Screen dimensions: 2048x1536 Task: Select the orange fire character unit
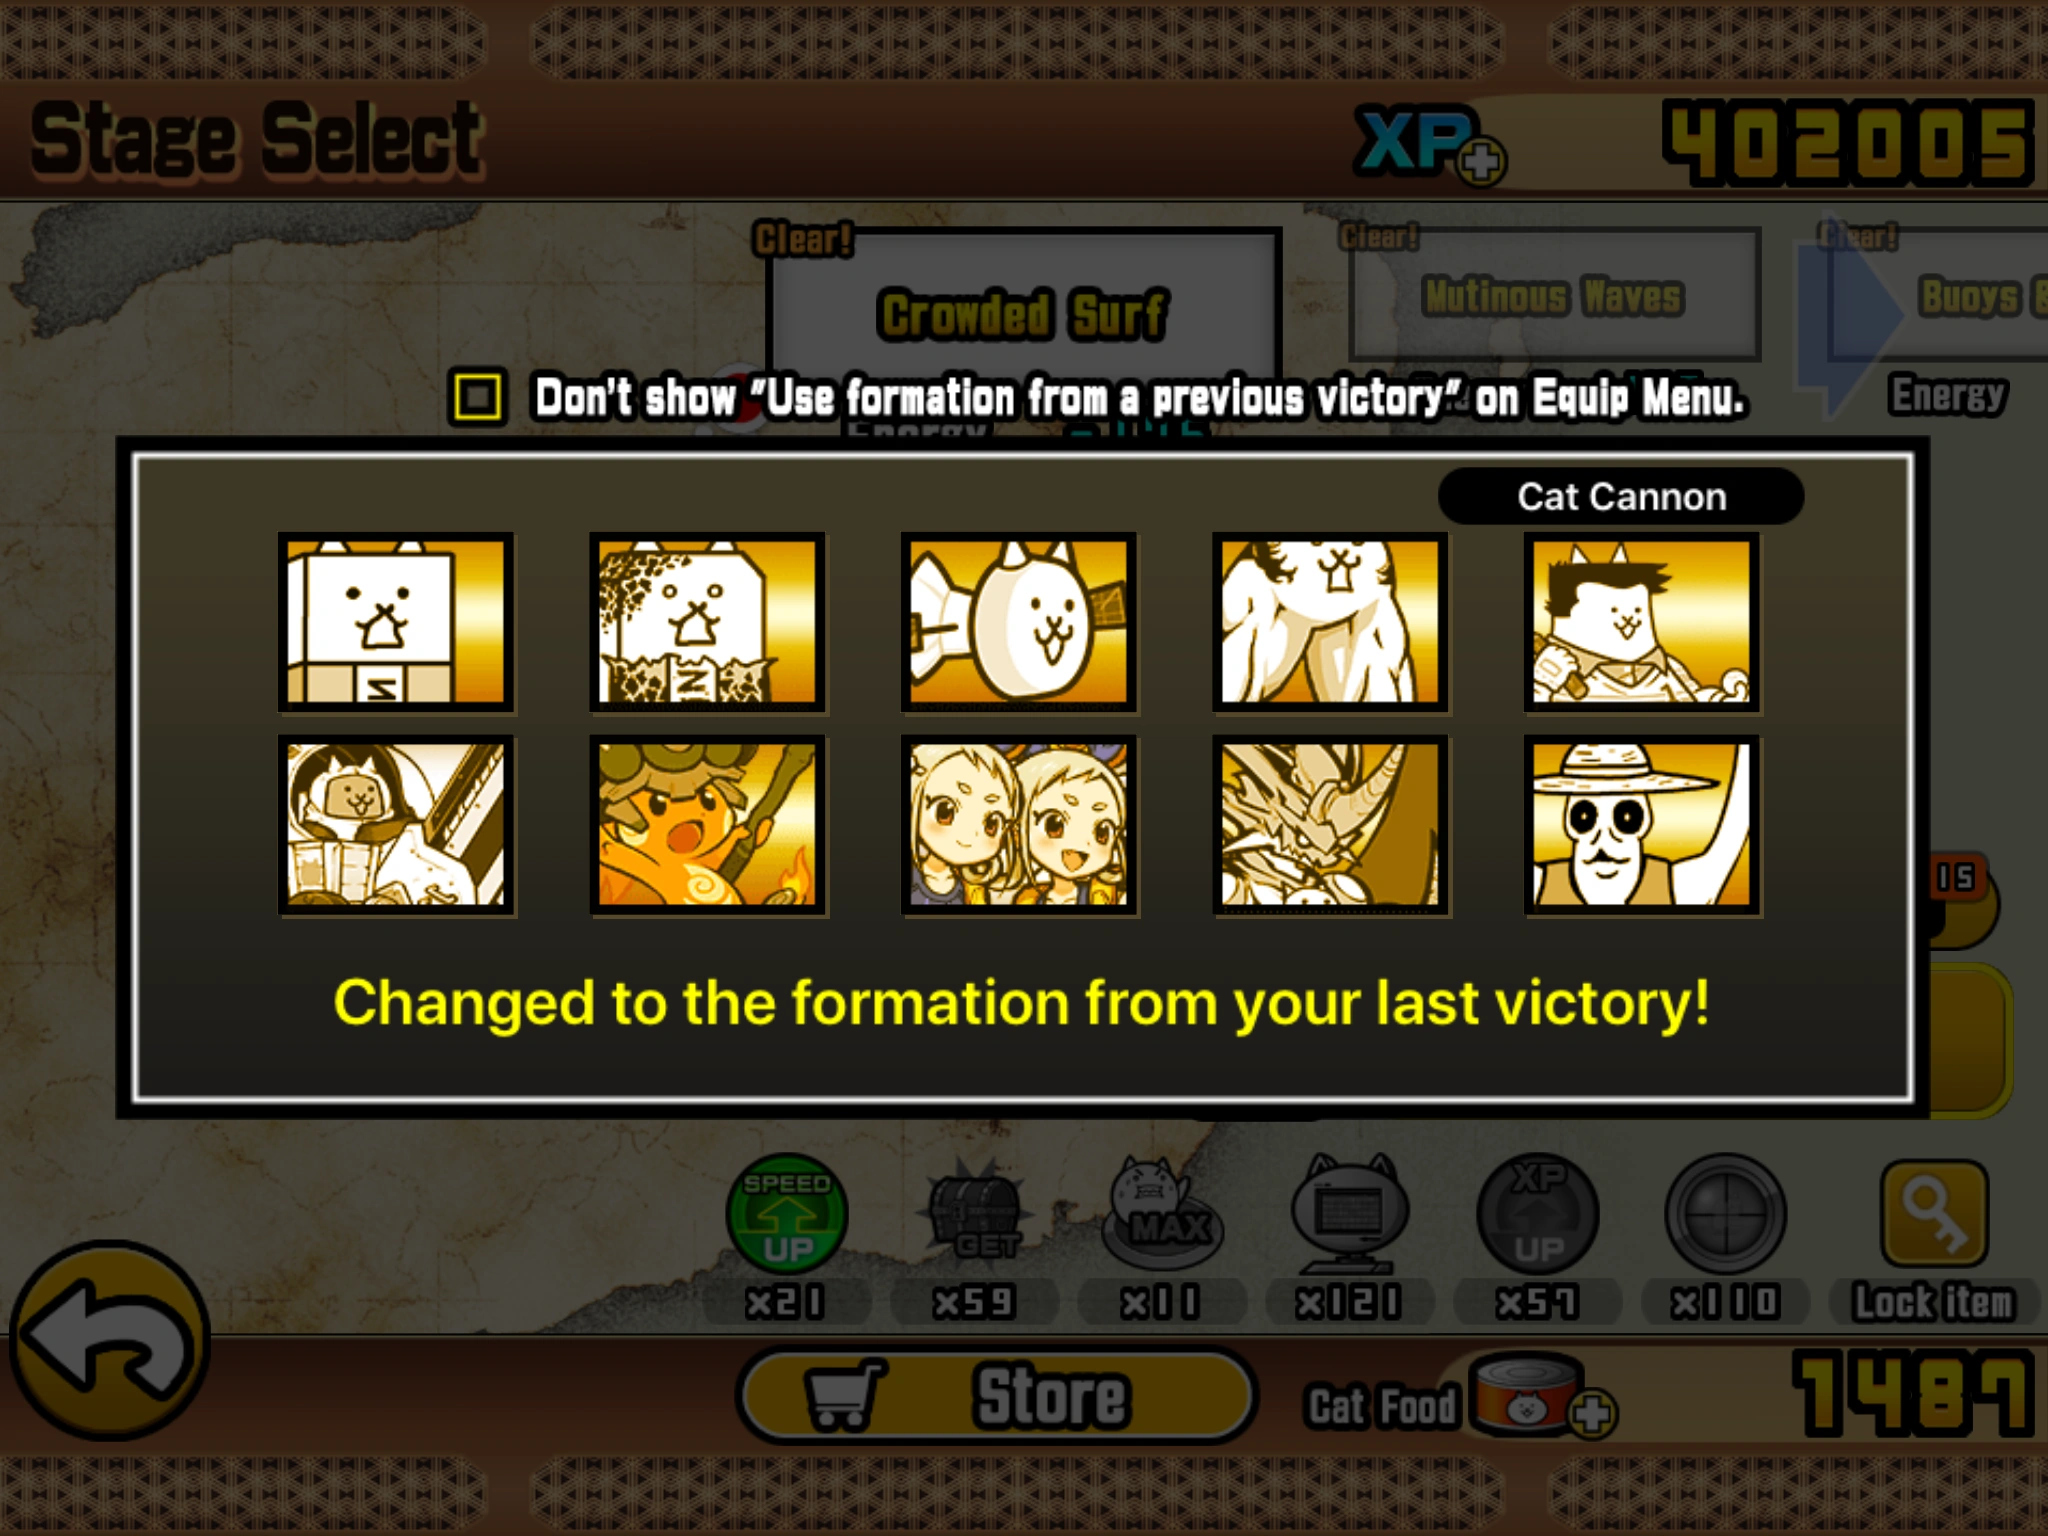tap(708, 826)
